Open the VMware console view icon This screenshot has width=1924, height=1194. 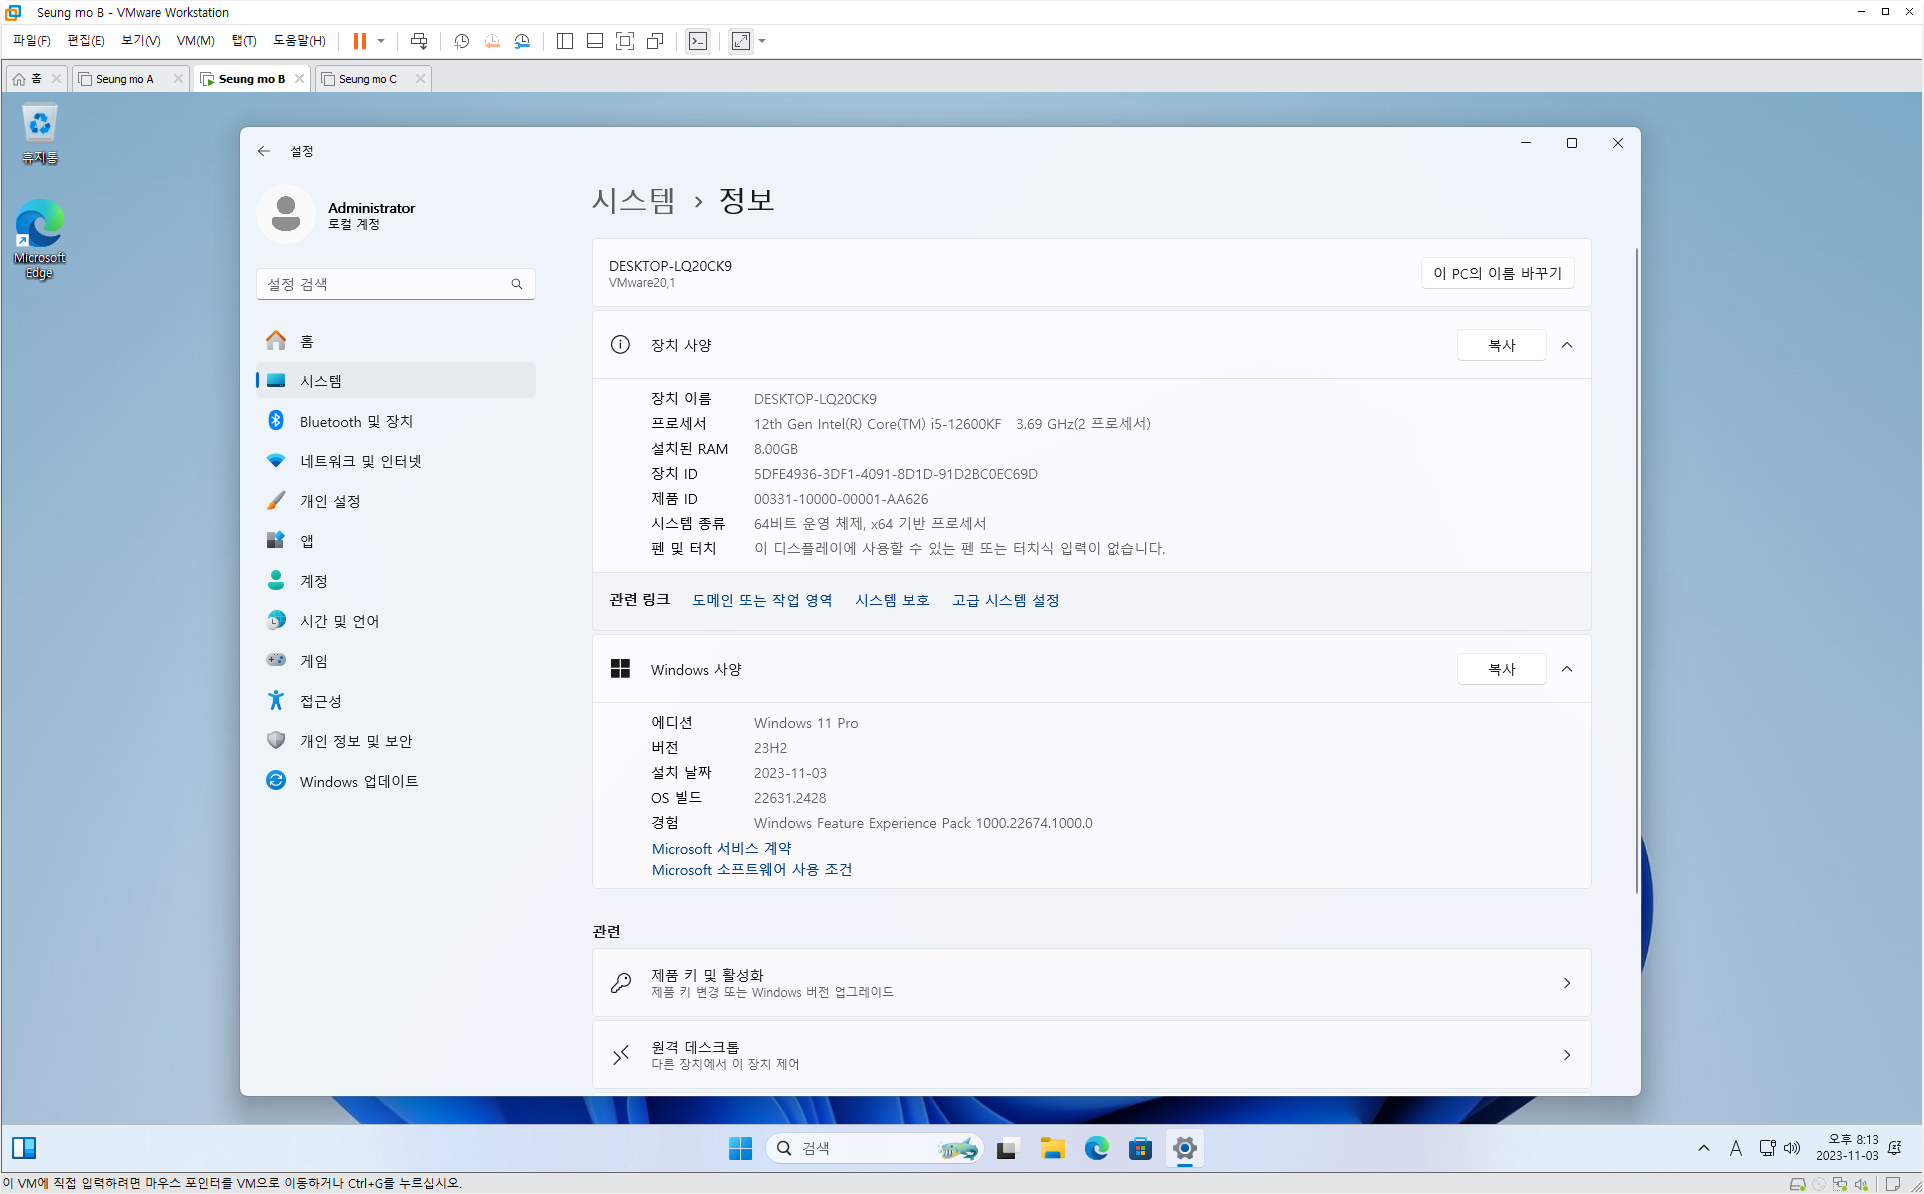tap(698, 41)
